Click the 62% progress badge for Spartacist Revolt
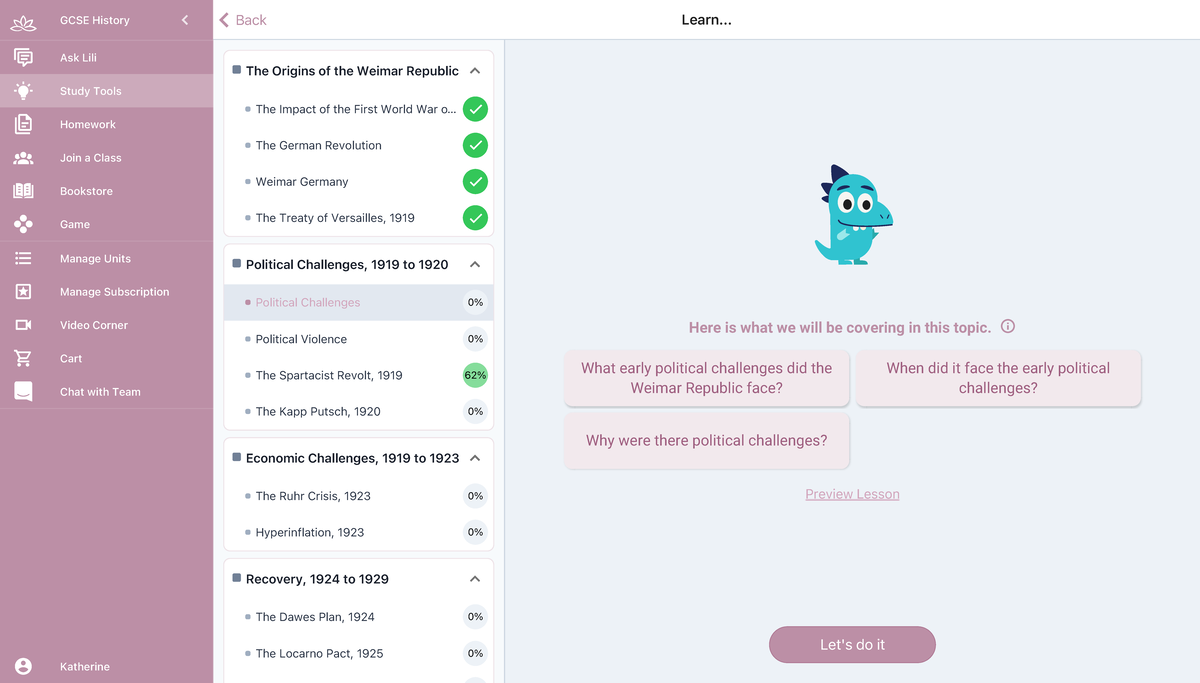The width and height of the screenshot is (1200, 683). 476,375
